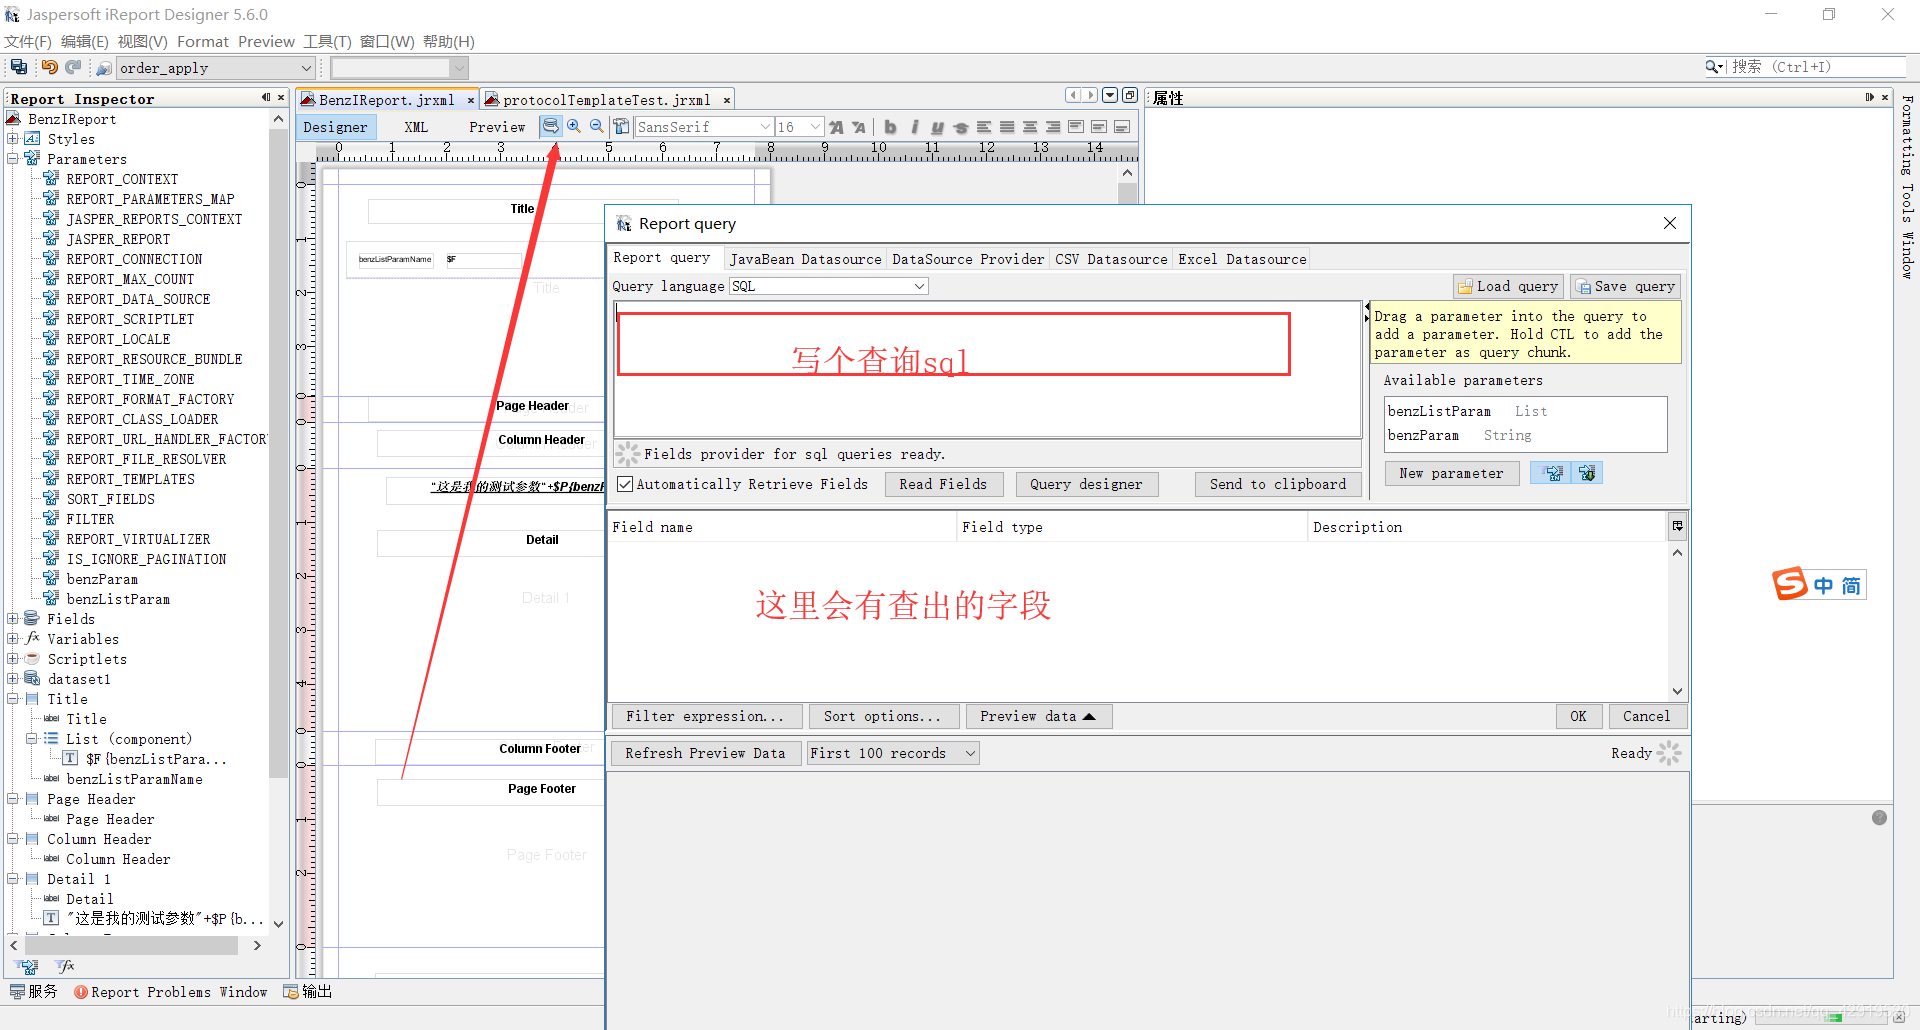This screenshot has height=1030, width=1920.
Task: Click the Align middle vertically icon
Action: click(x=1099, y=127)
